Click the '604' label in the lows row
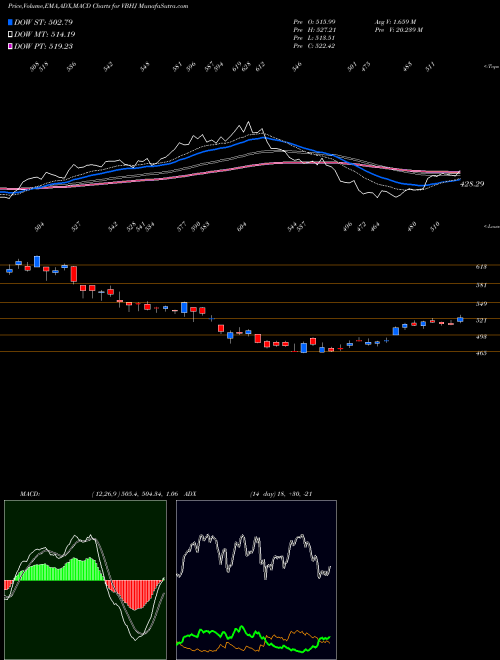Screen dimensions: 500x660 (x=241, y=227)
